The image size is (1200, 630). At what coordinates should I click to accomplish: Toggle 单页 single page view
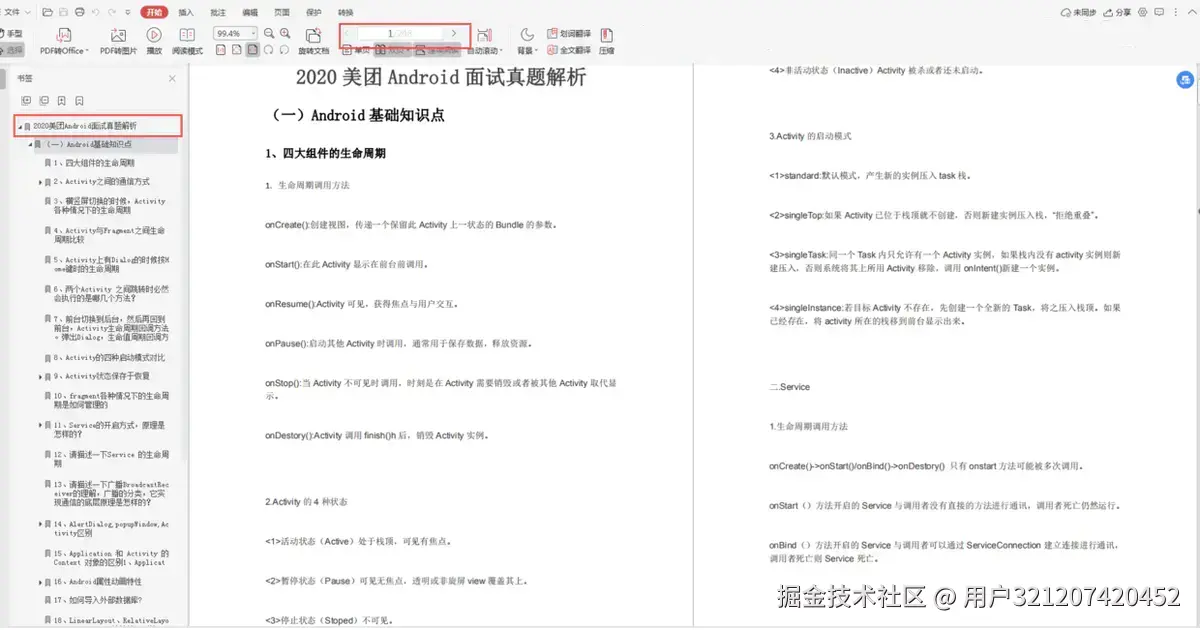(x=358, y=49)
